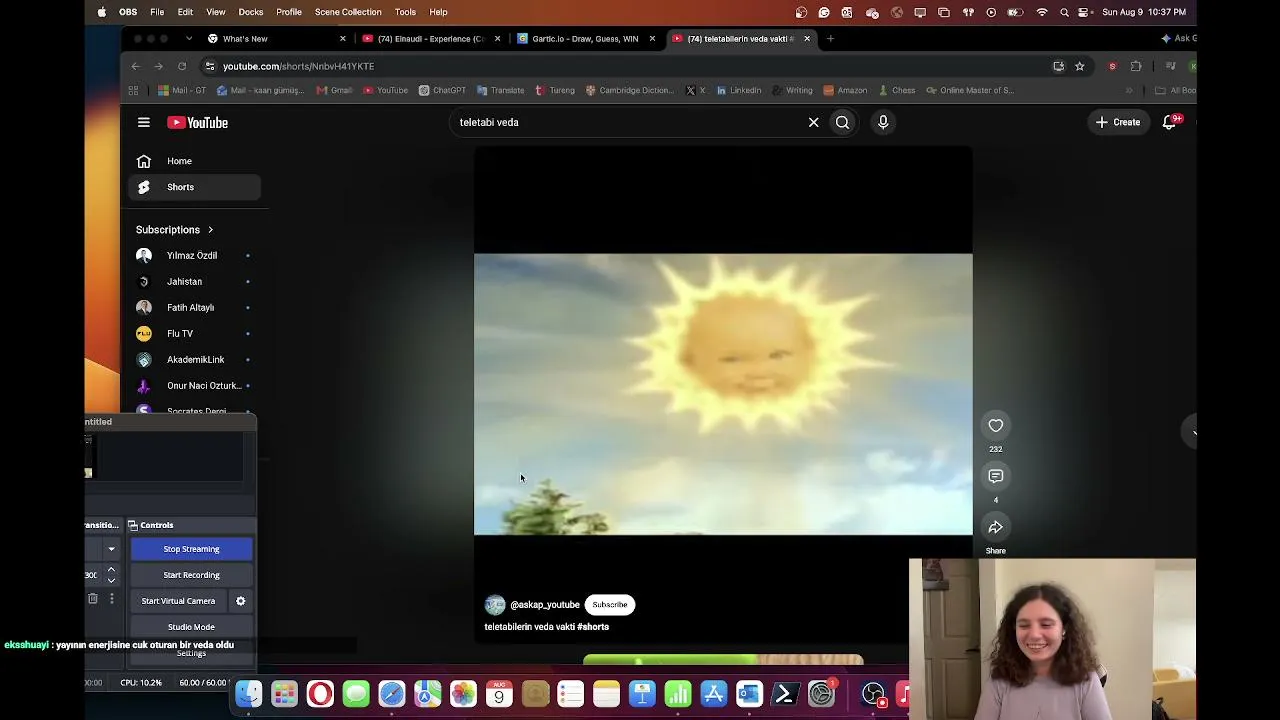This screenshot has width=1280, height=720.
Task: Switch to the Einaudi - Experience tab
Action: pyautogui.click(x=430, y=39)
